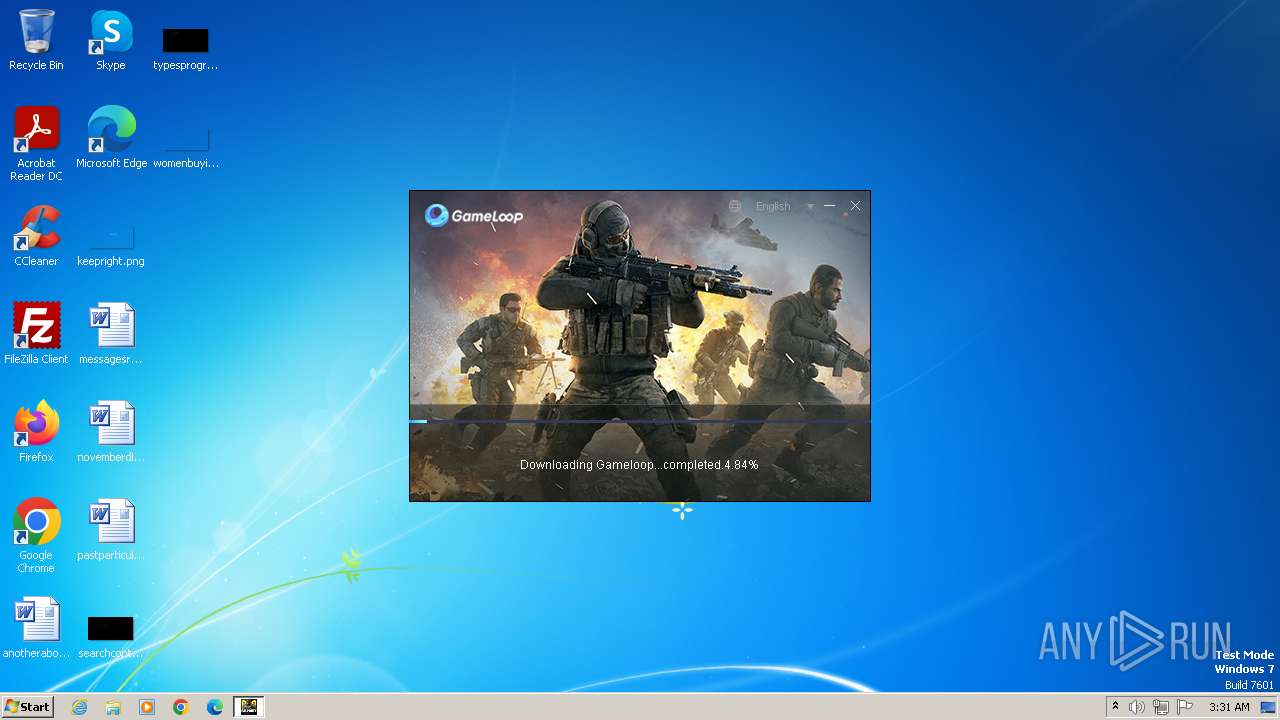Viewport: 1280px width, 720px height.
Task: Click the GameLoop installer taskbar button
Action: [x=249, y=707]
